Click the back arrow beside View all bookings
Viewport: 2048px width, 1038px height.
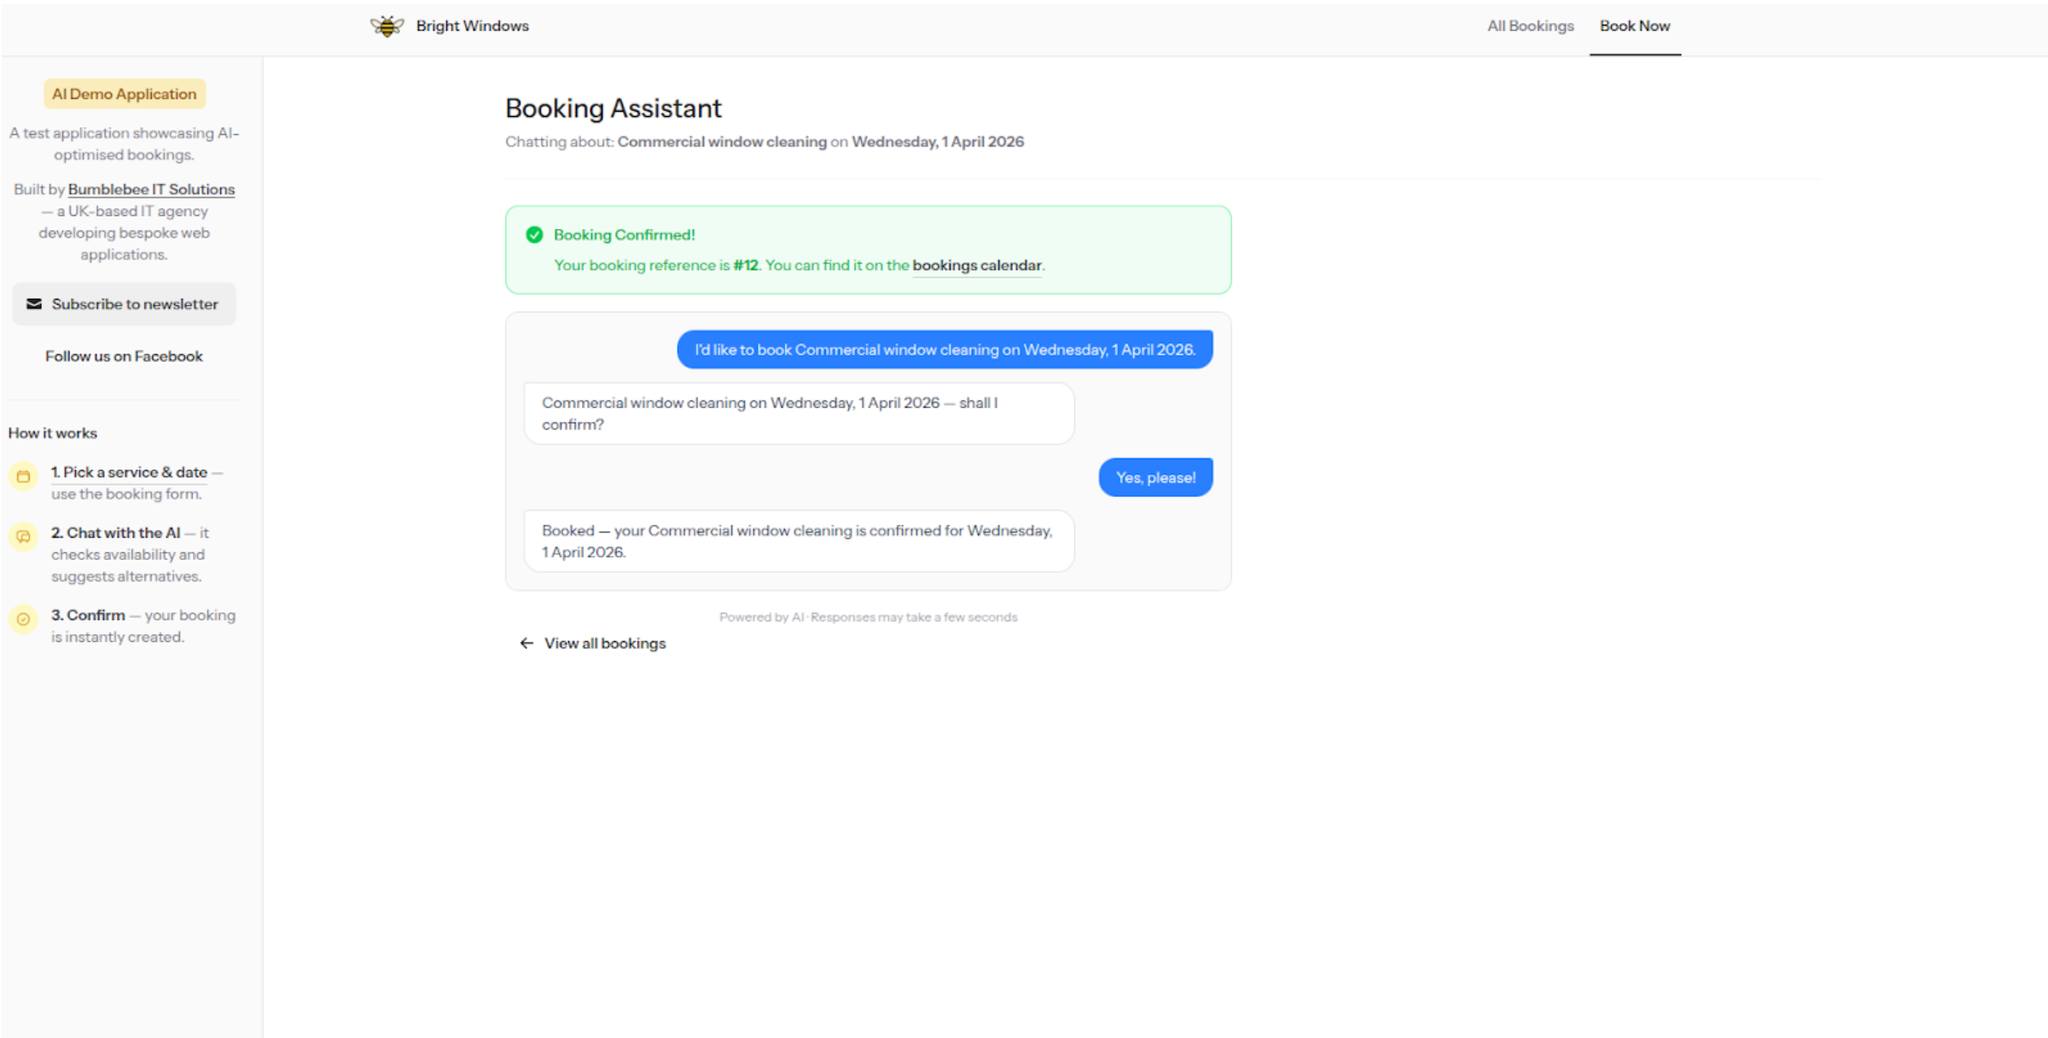coord(525,643)
